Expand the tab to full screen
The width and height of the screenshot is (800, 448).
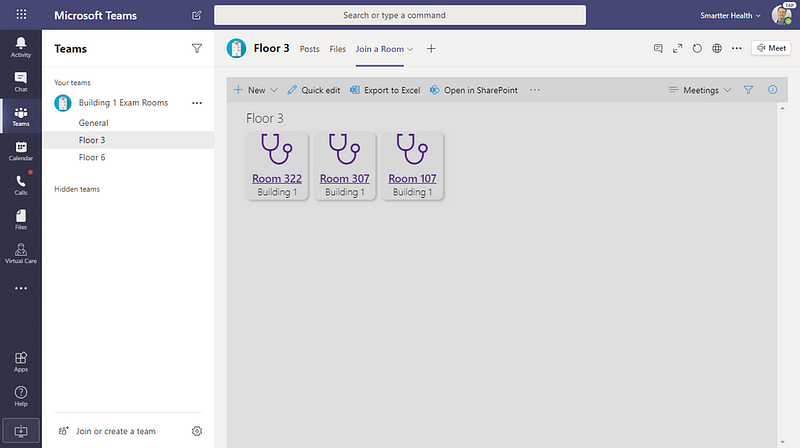click(x=678, y=48)
